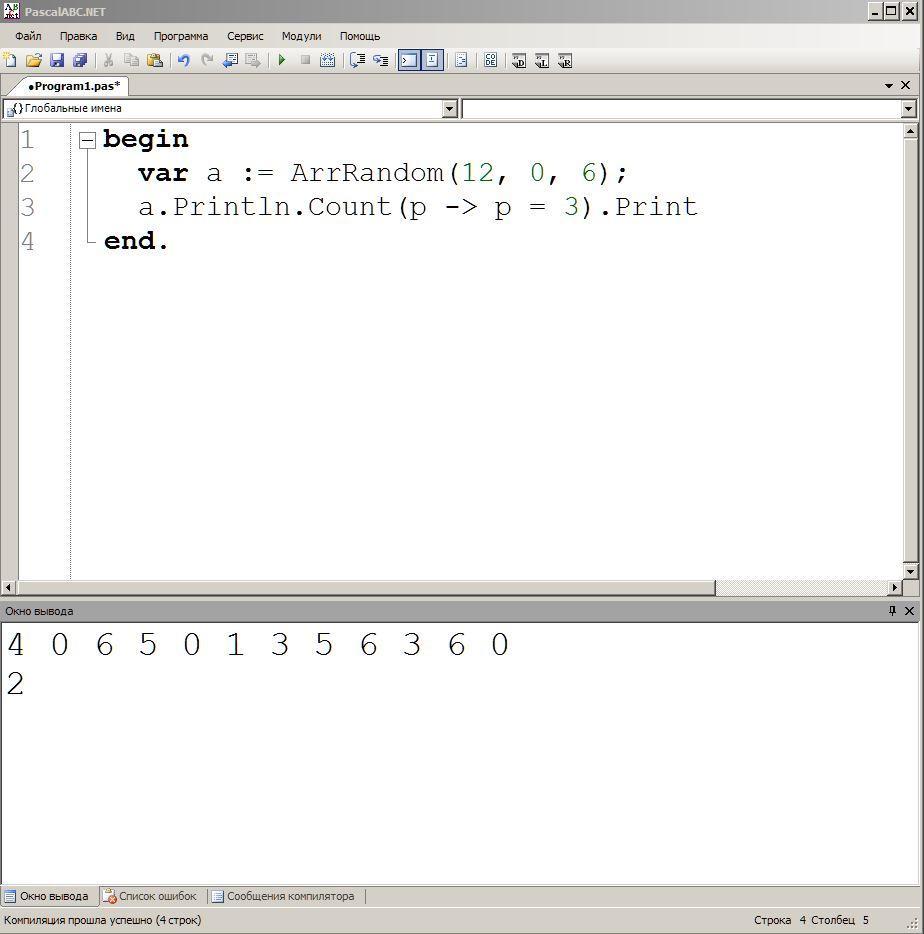The width and height of the screenshot is (924, 934).
Task: Undo the last edit with the blue arrow
Action: [x=183, y=60]
